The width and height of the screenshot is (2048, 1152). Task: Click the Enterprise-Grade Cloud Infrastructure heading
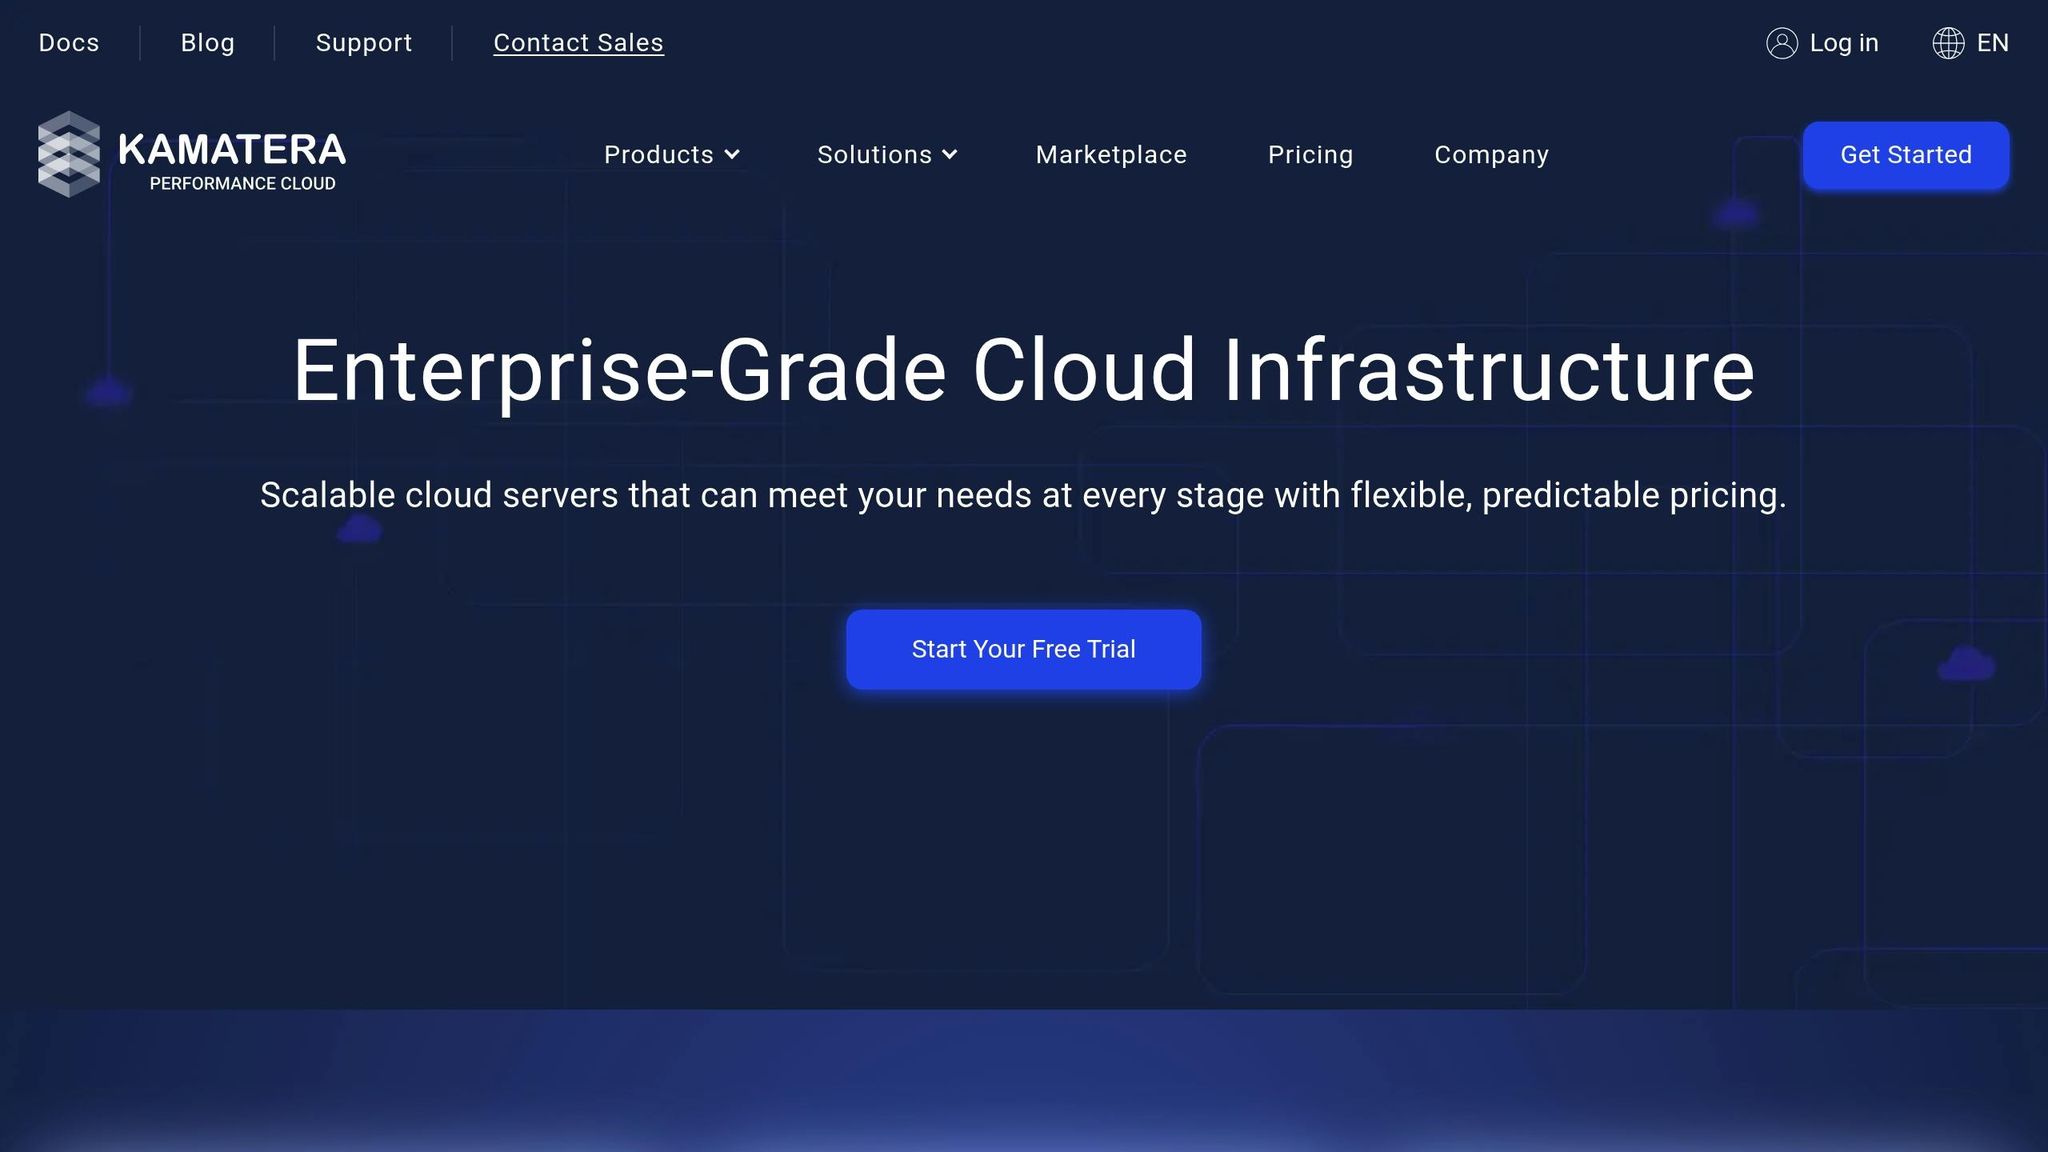pos(1023,371)
